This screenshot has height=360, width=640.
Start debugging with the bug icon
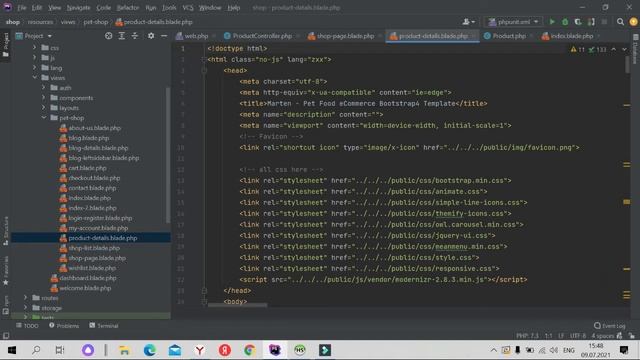pos(565,22)
